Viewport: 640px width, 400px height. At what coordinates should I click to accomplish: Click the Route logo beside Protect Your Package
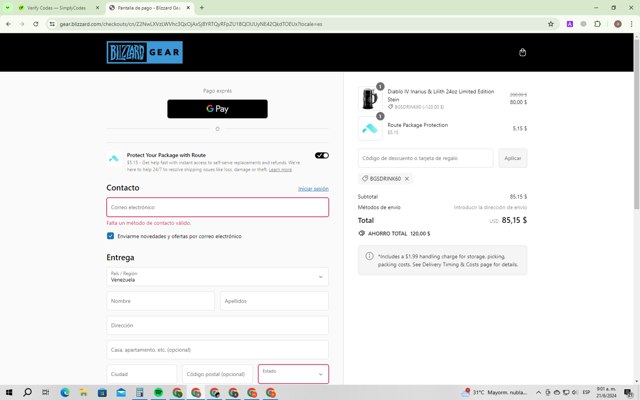click(114, 158)
